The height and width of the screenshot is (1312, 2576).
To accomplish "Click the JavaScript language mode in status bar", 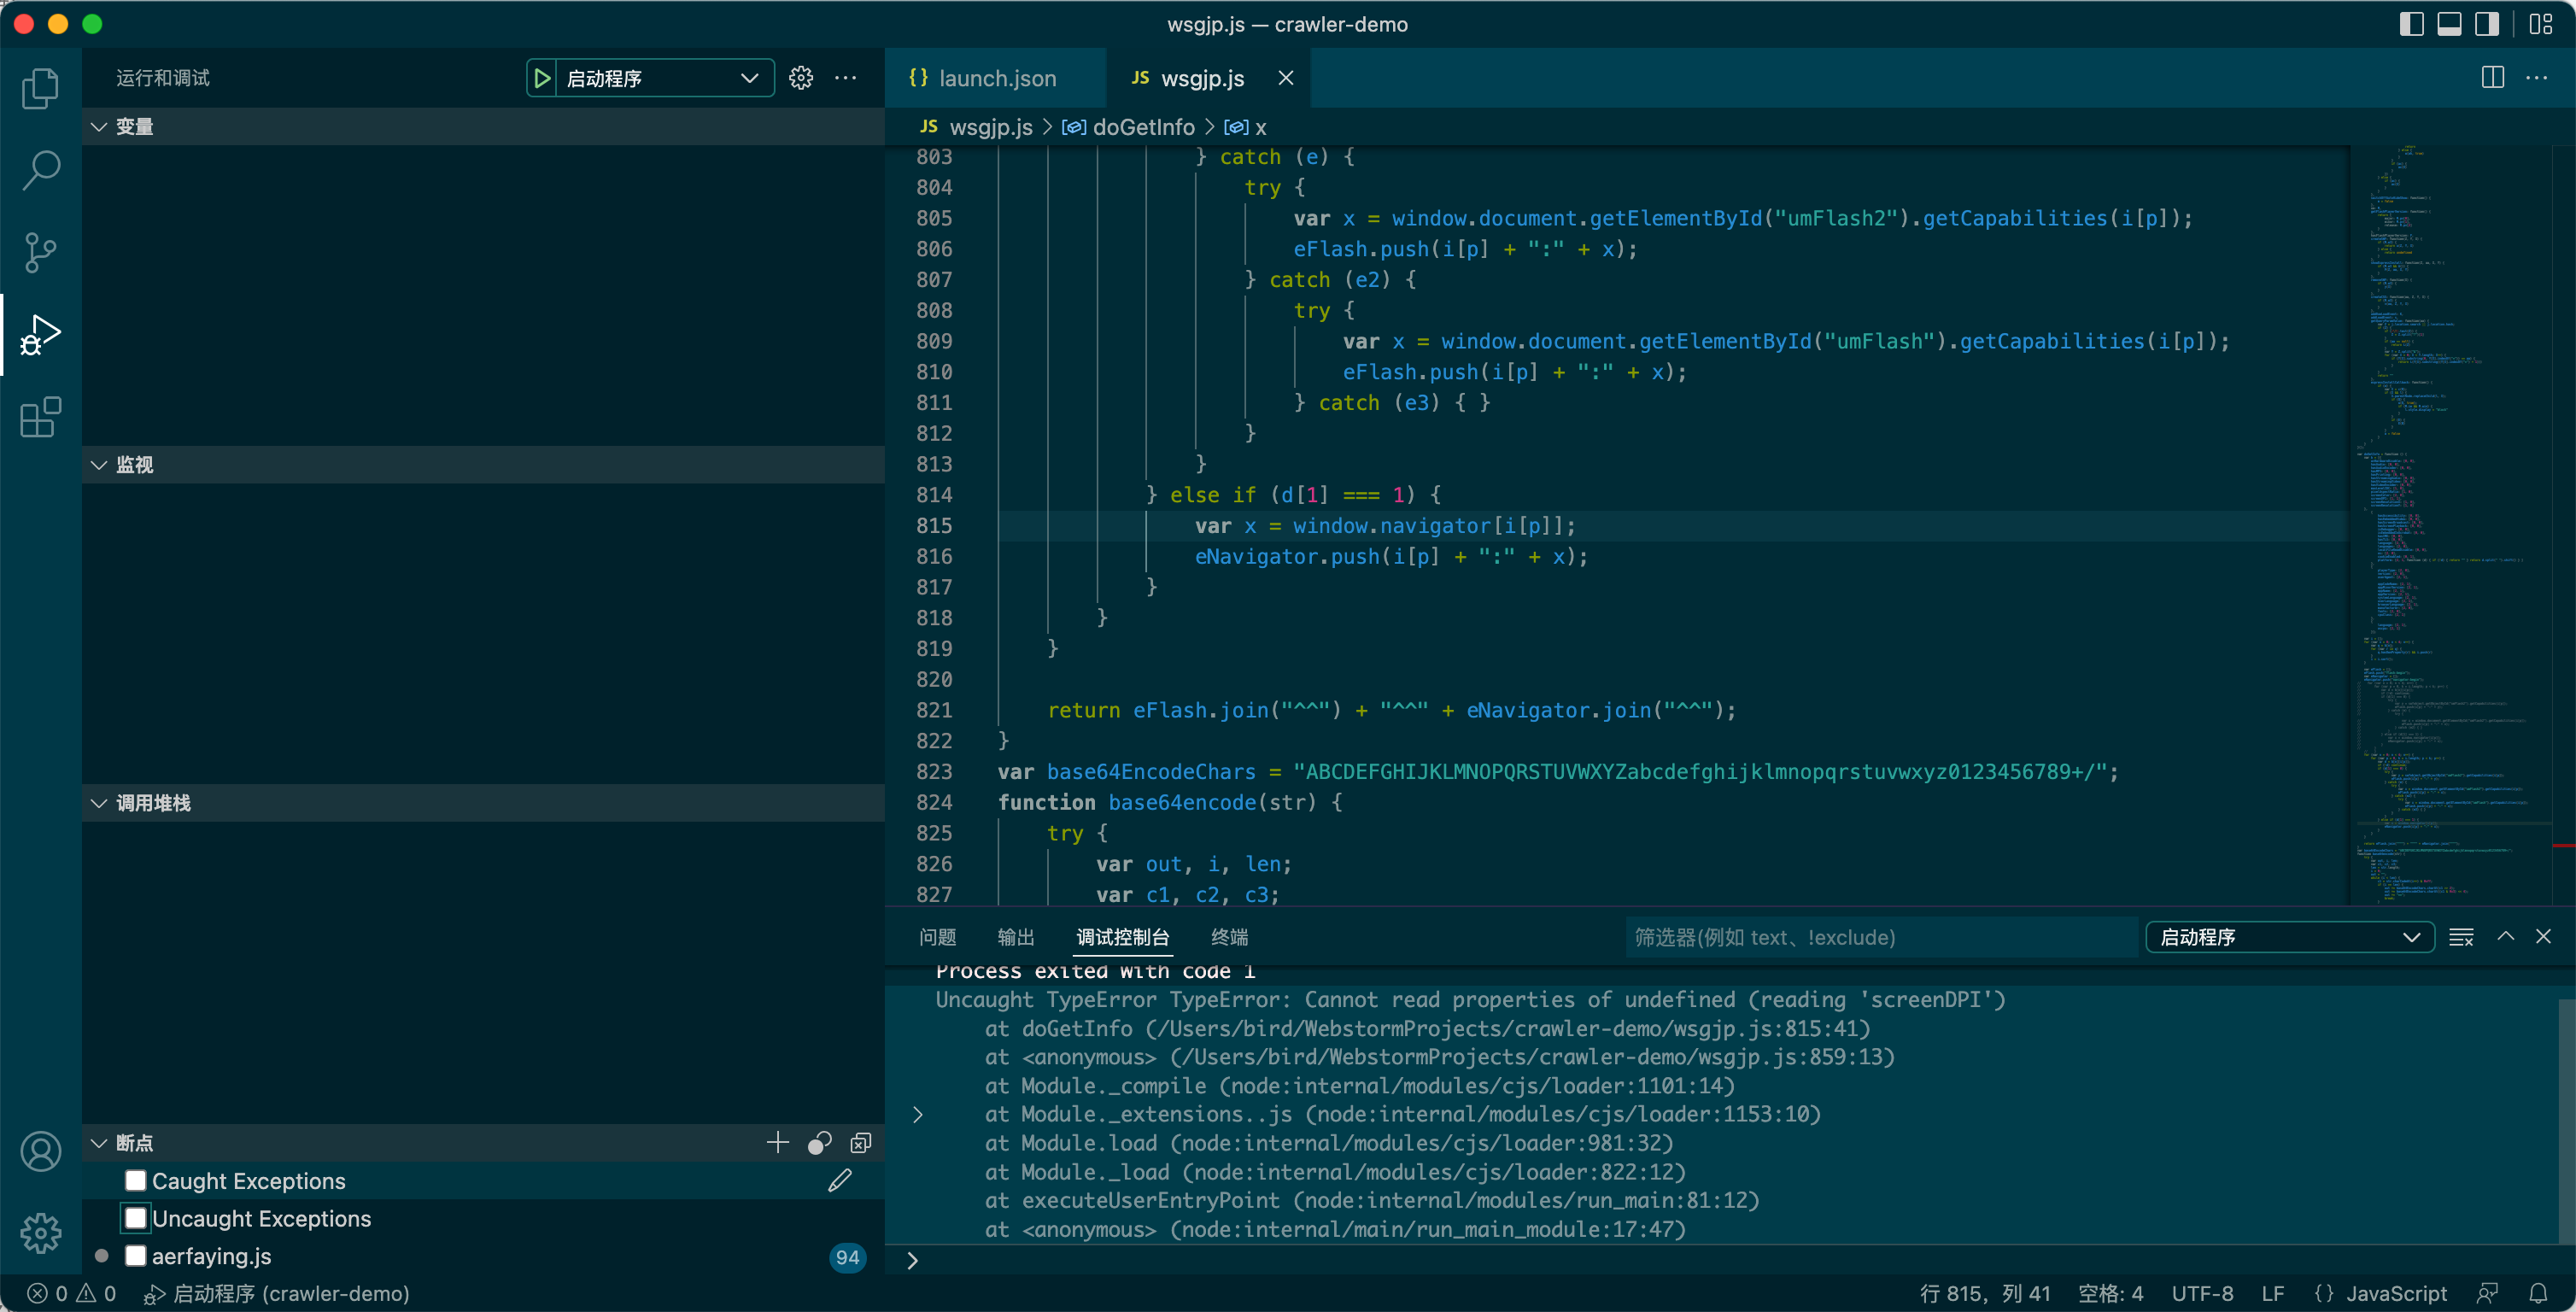I will tap(2396, 1293).
